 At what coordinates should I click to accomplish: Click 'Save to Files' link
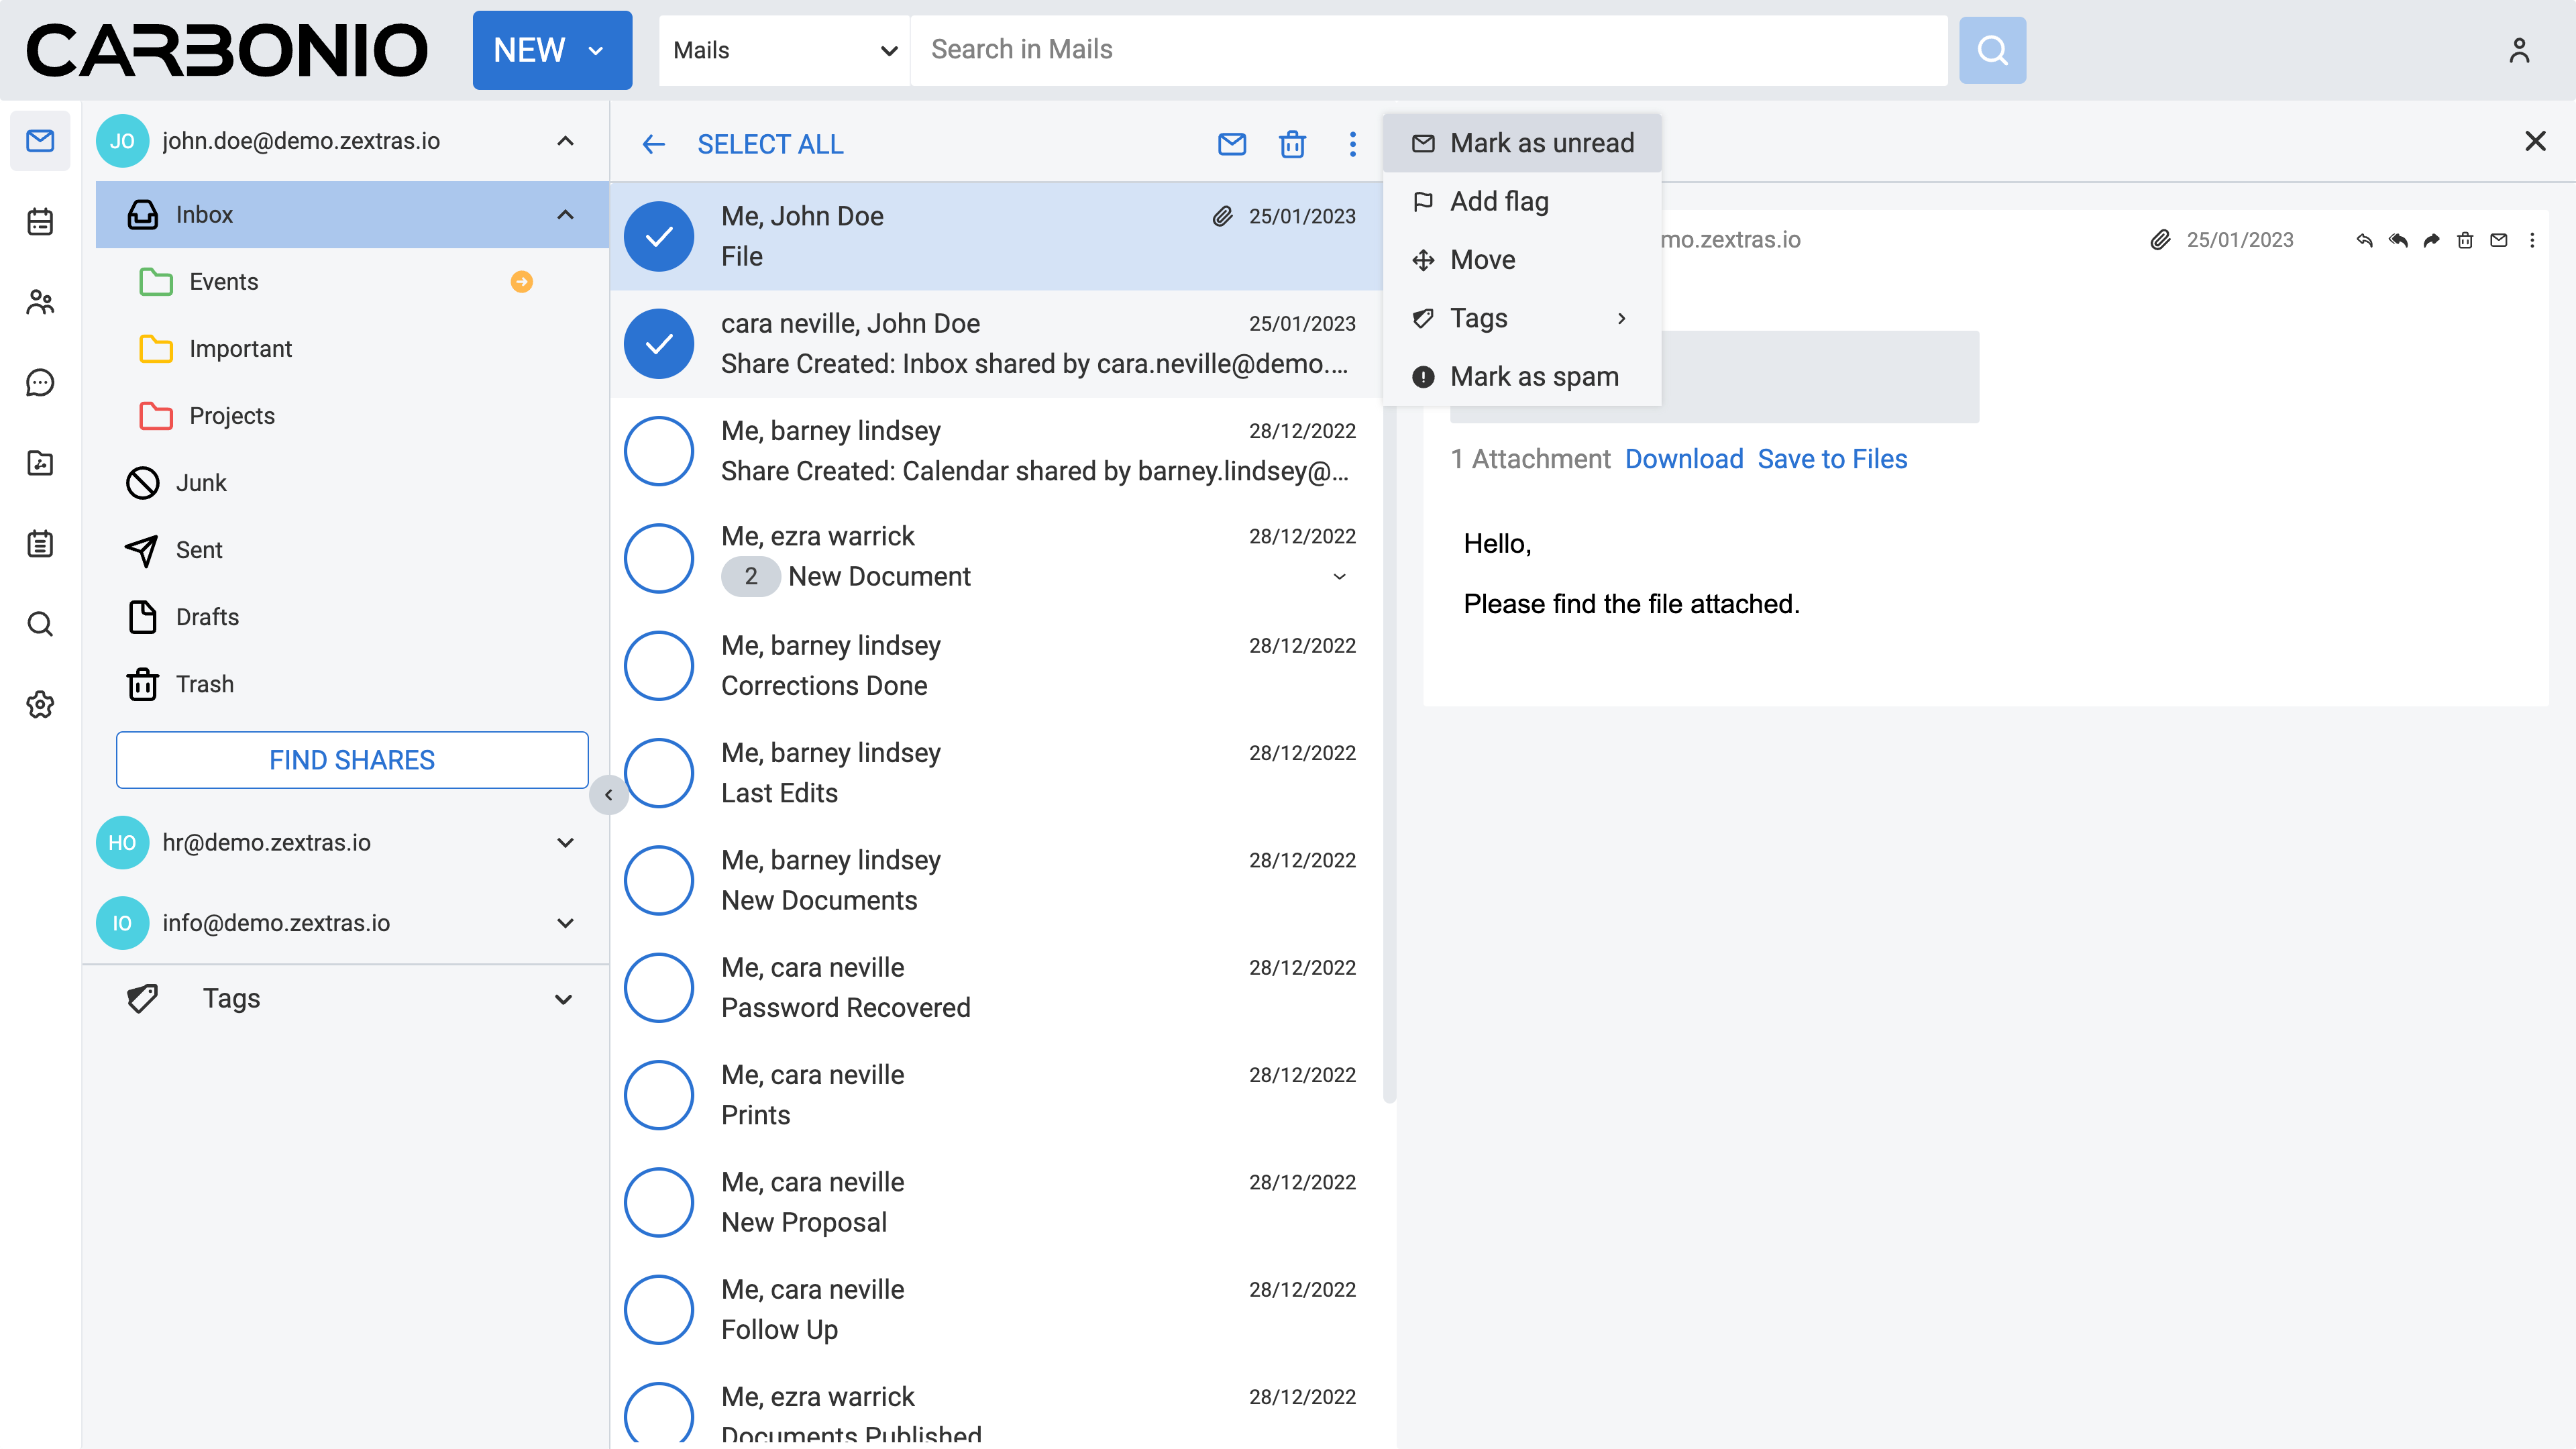(1832, 459)
